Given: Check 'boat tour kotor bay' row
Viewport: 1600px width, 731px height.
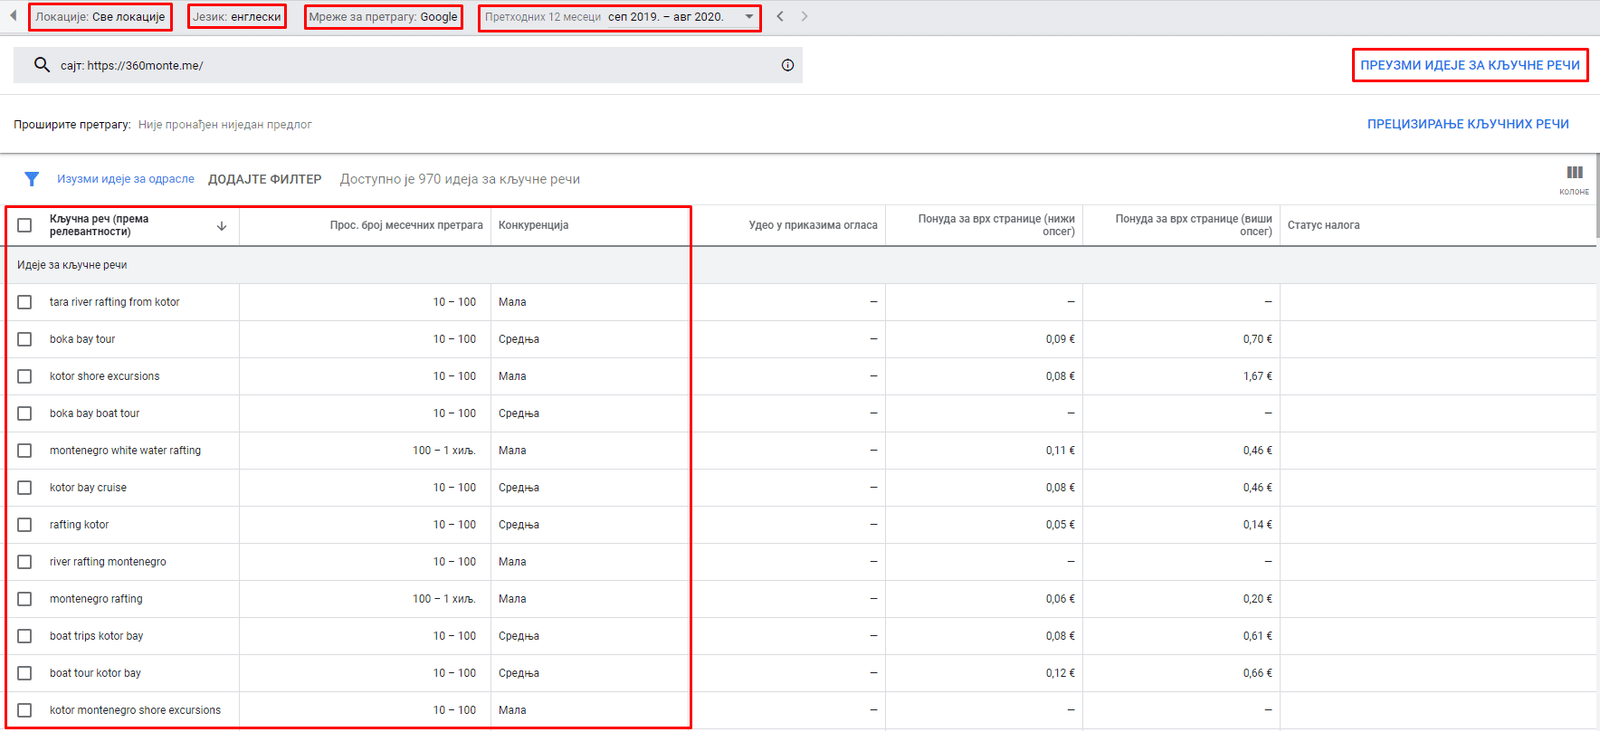Looking at the screenshot, I should (25, 673).
